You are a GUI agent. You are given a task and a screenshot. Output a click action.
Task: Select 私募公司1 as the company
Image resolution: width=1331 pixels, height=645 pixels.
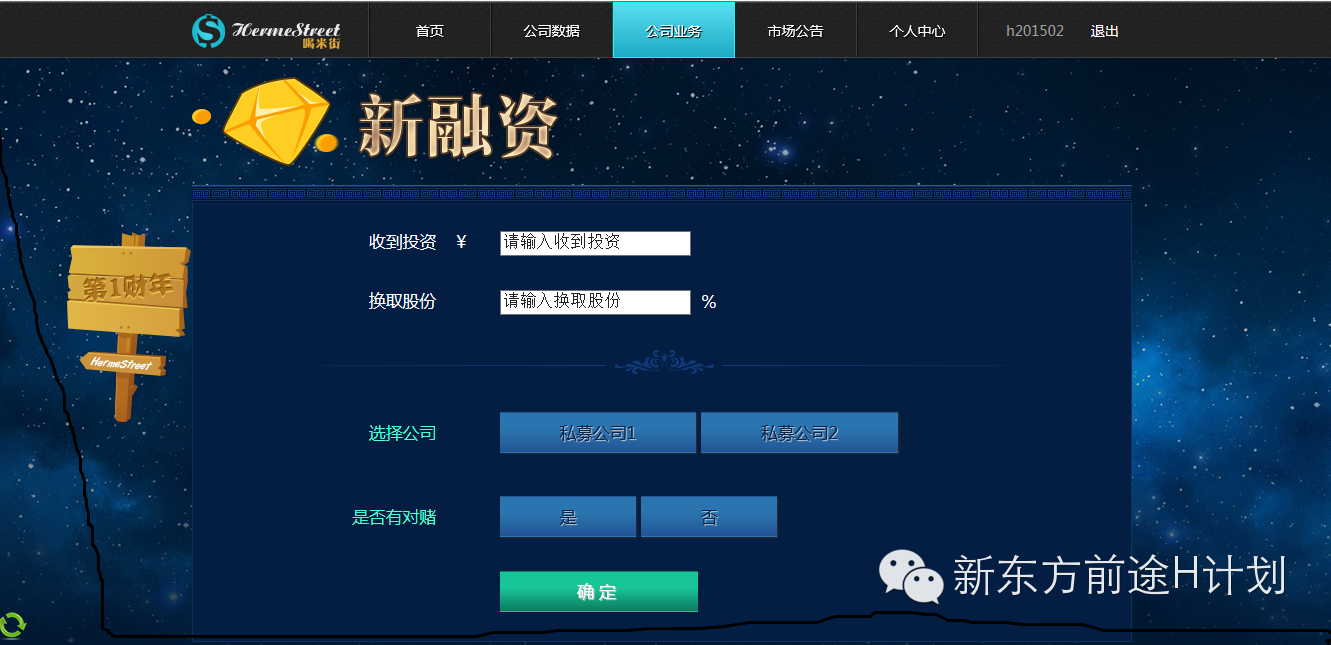click(598, 433)
